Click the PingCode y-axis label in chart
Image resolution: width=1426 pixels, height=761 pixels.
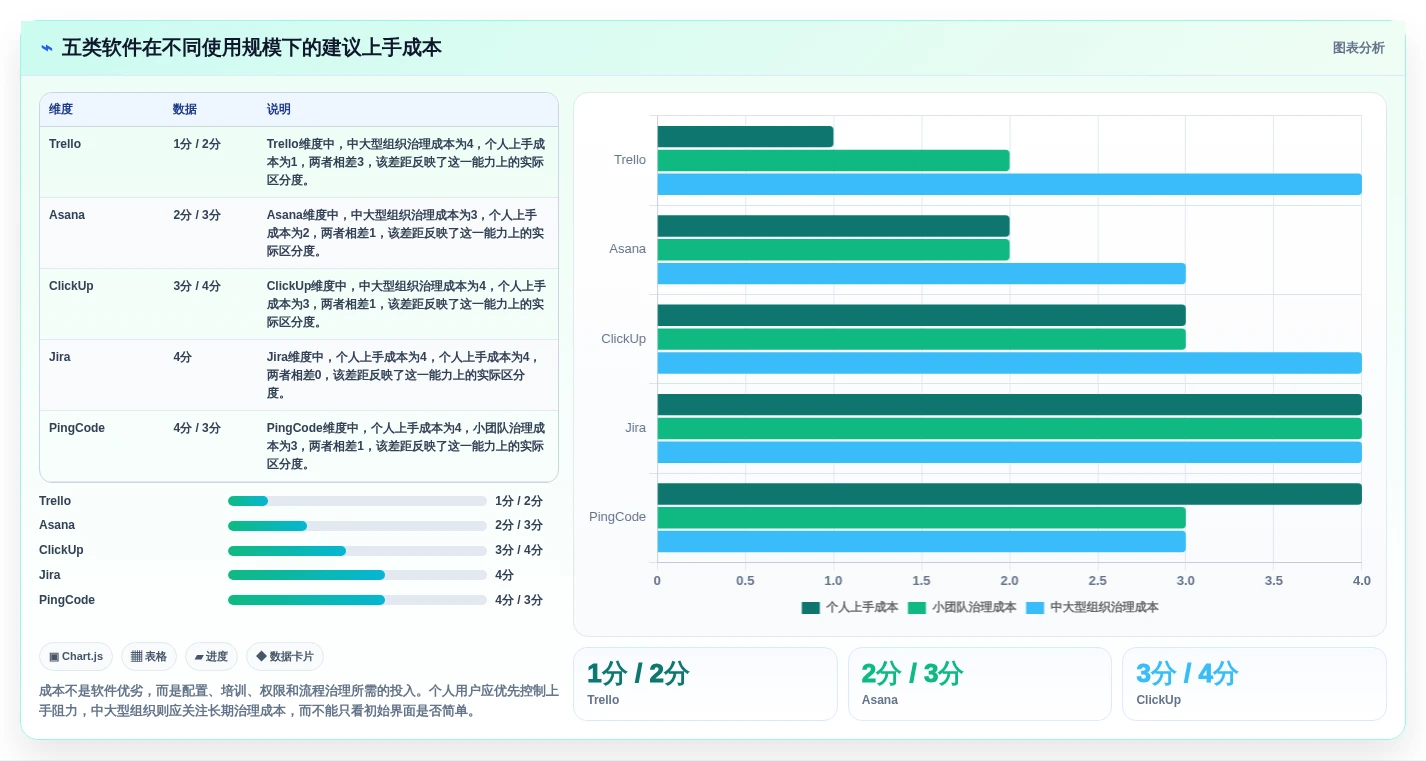617,517
